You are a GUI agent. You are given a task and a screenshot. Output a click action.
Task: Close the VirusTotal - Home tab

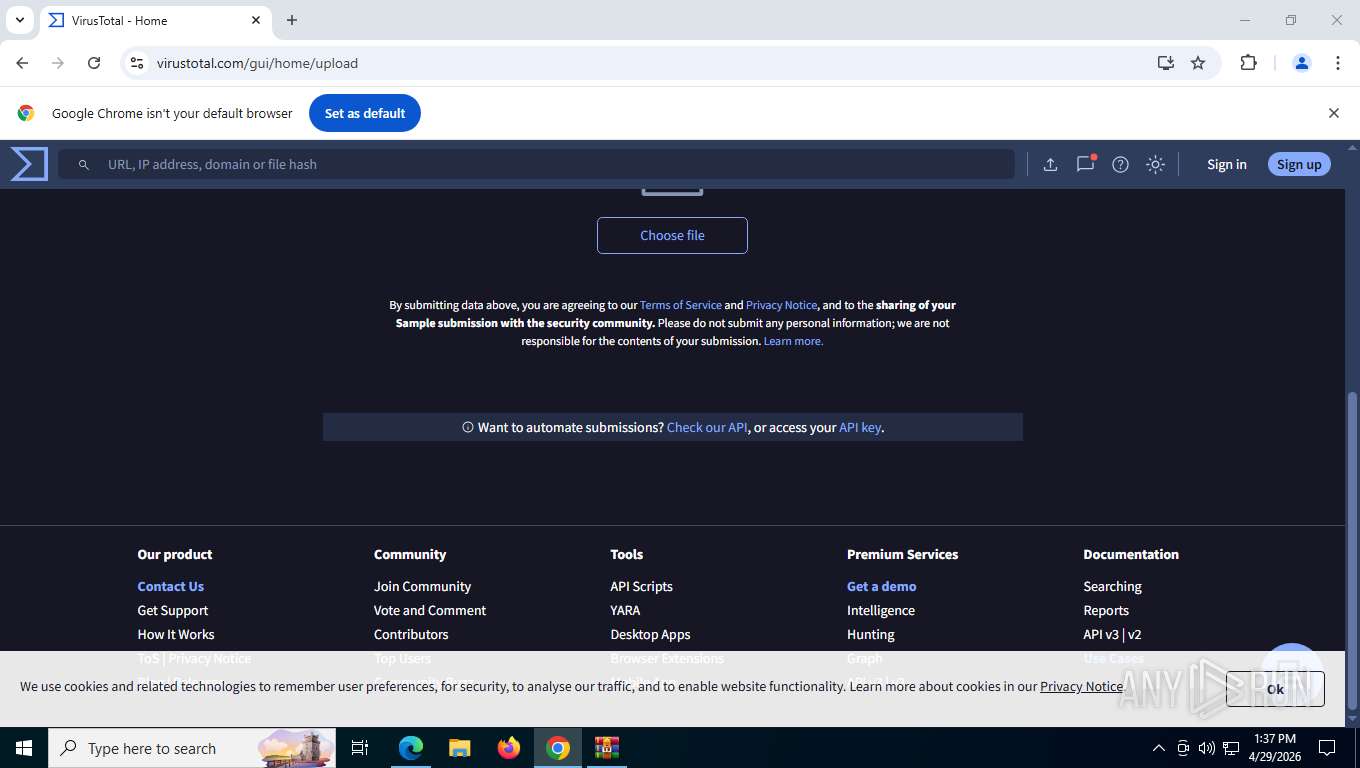click(x=256, y=20)
